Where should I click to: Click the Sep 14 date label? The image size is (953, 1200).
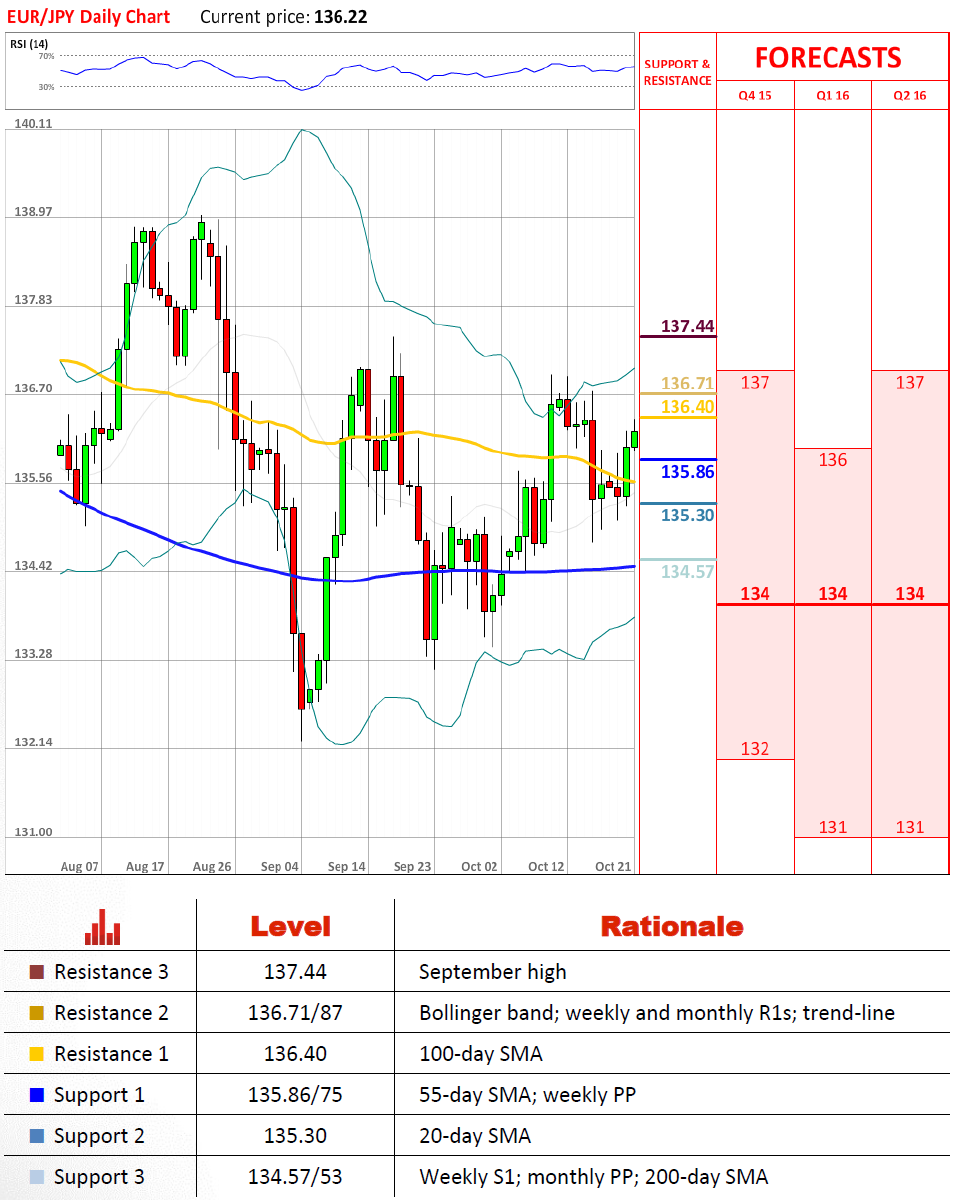coord(346,866)
